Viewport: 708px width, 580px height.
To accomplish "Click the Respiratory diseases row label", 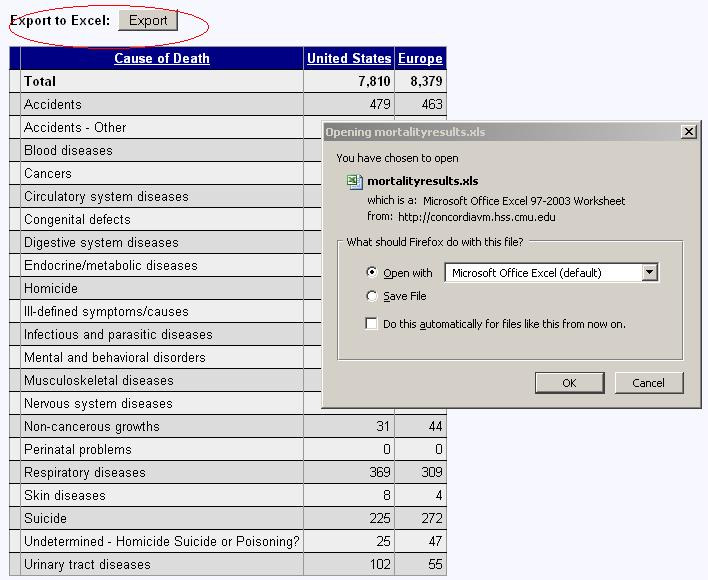I will (x=85, y=473).
